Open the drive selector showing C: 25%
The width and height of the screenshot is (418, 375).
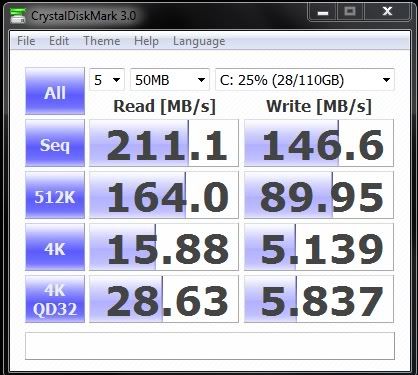(305, 80)
